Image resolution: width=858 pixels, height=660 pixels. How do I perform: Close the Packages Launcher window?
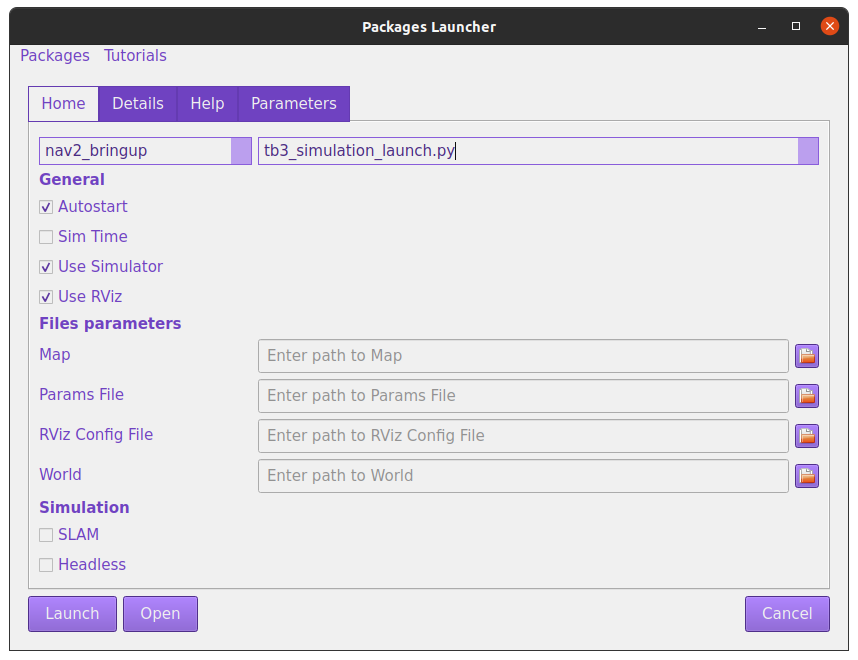[830, 26]
